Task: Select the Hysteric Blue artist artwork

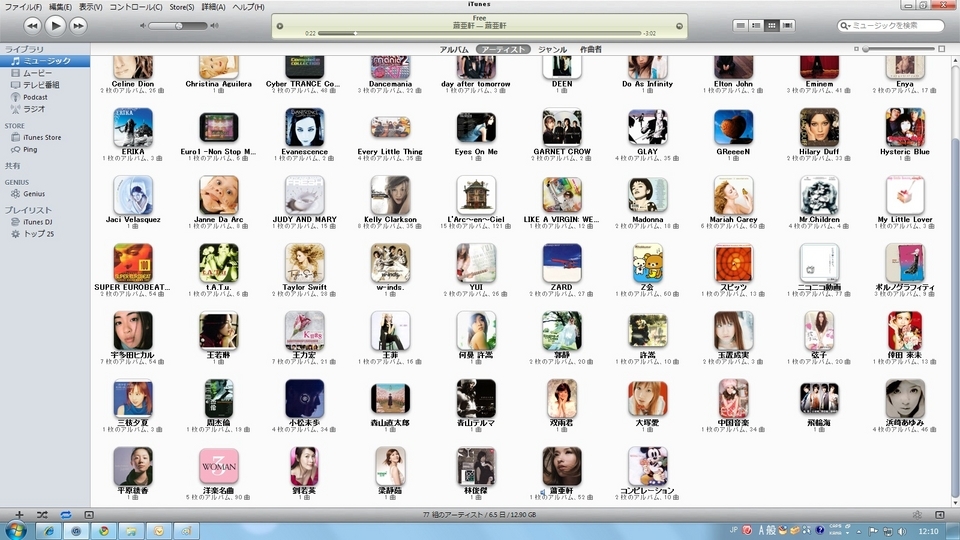Action: [x=904, y=127]
